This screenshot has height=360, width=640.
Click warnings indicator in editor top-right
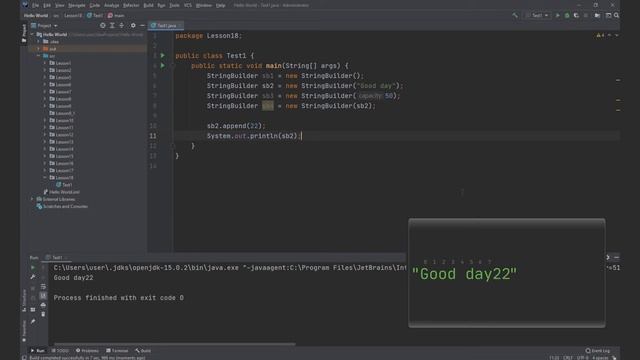pyautogui.click(x=600, y=36)
